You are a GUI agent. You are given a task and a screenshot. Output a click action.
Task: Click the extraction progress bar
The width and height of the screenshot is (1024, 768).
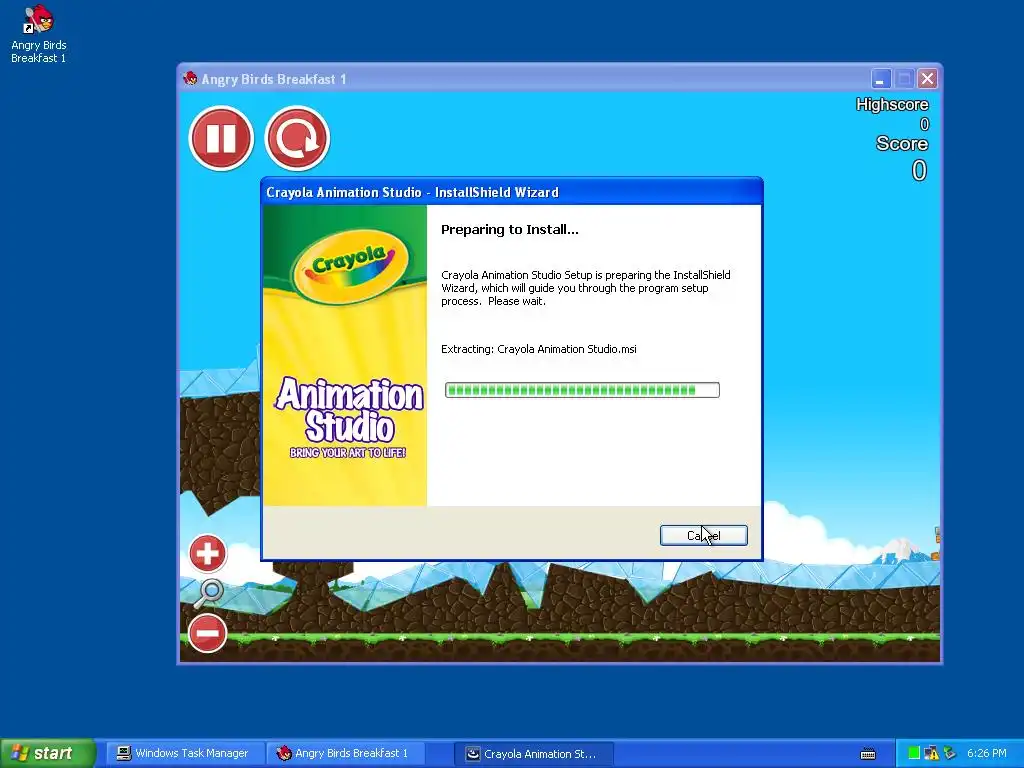point(582,390)
